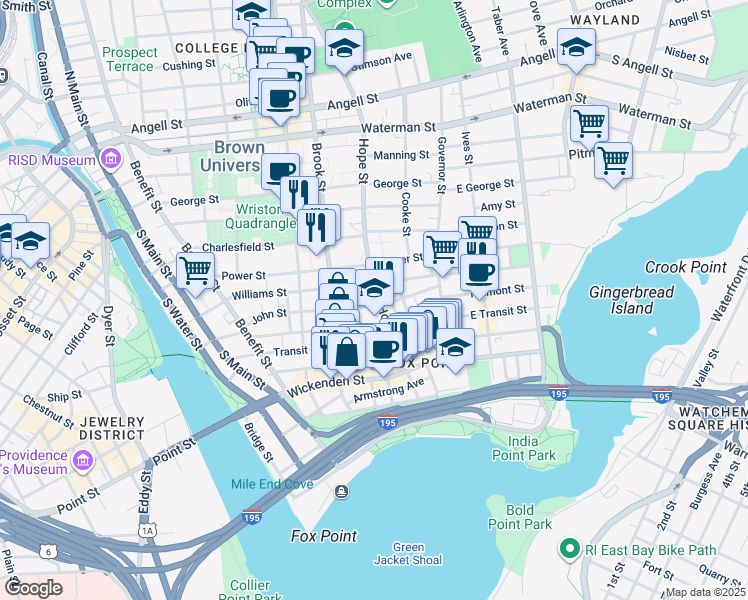The image size is (748, 600).
Task: Click the coffee cup marker on Angell St
Action: (280, 101)
